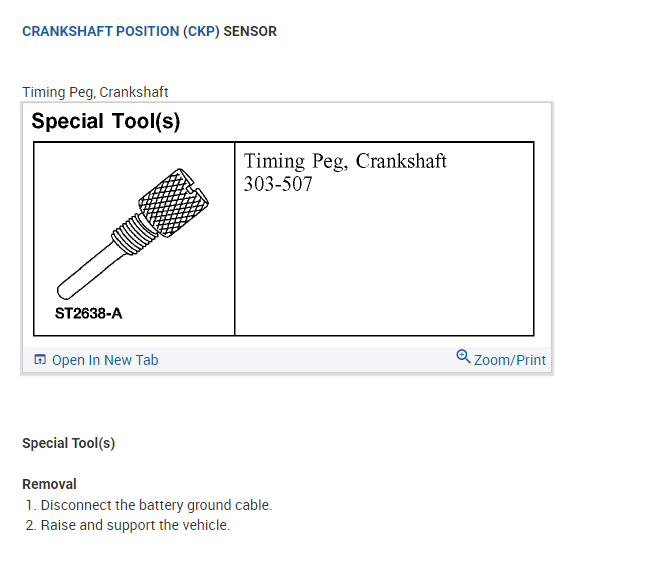
Task: Click the large 'Special Tool(s)' image title
Action: pos(106,122)
